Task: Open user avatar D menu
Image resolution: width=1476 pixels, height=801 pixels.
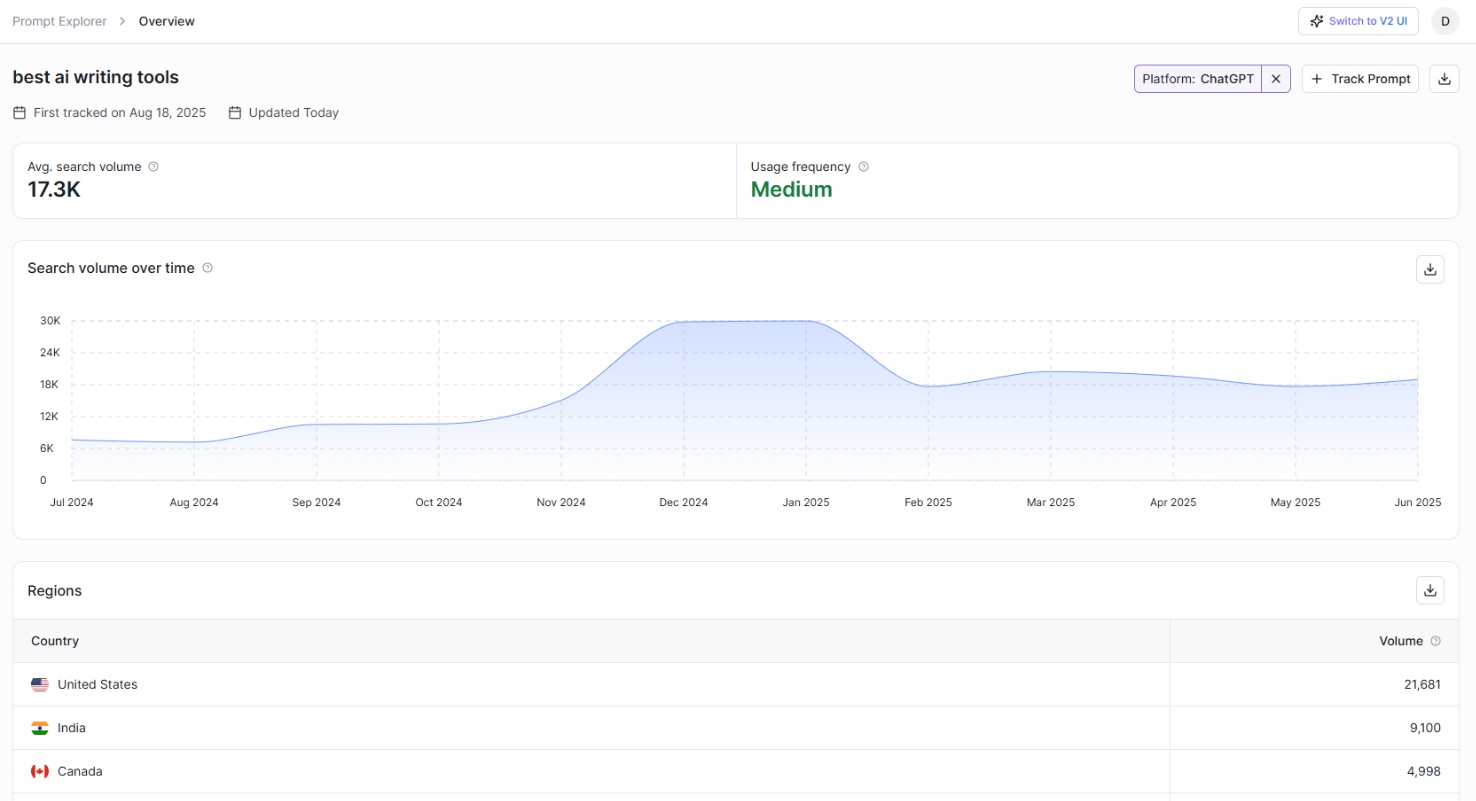Action: (x=1445, y=21)
